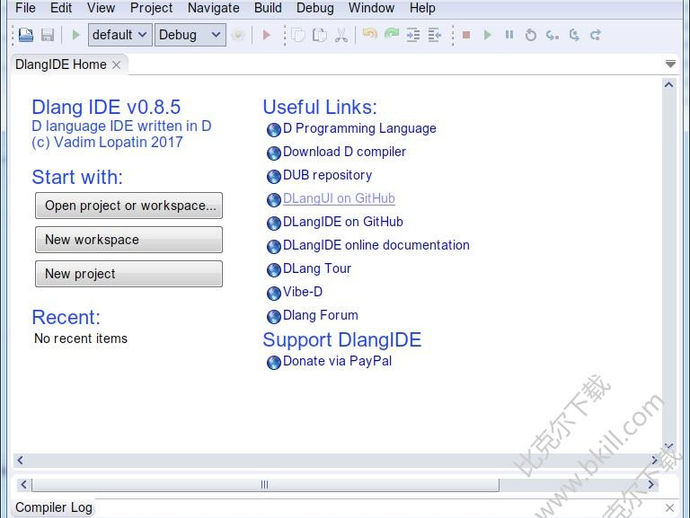The width and height of the screenshot is (690, 518).
Task: Click the Indent lines icon
Action: click(413, 35)
